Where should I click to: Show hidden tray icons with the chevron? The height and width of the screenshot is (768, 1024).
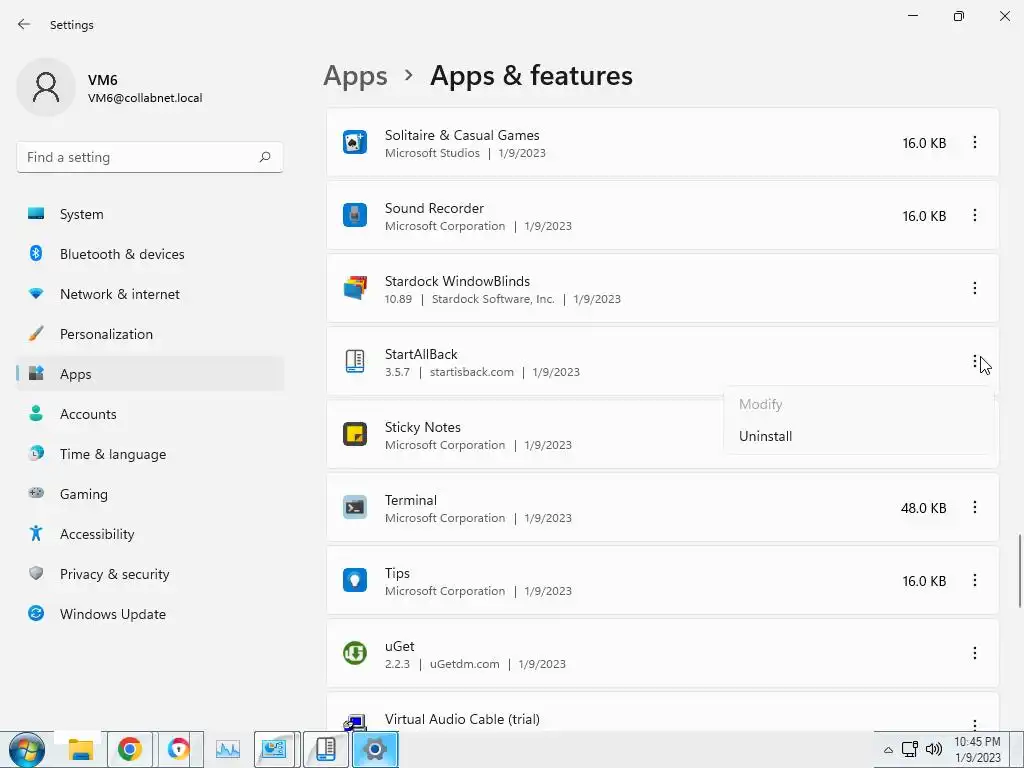click(x=888, y=750)
